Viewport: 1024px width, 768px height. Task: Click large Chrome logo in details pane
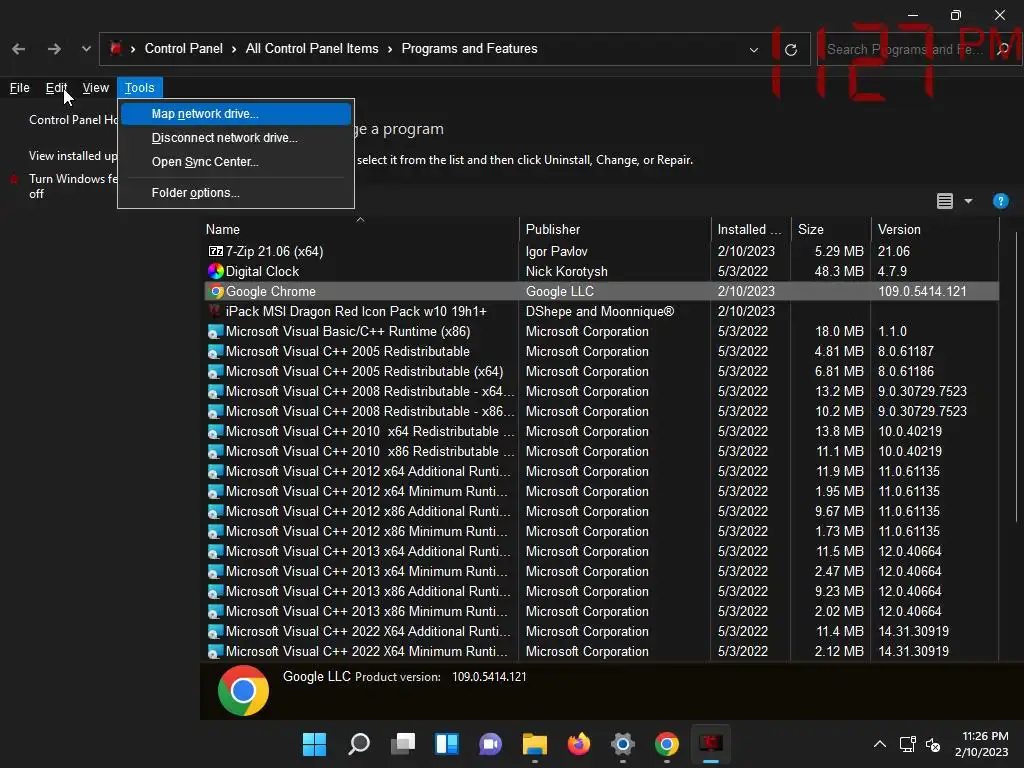243,690
